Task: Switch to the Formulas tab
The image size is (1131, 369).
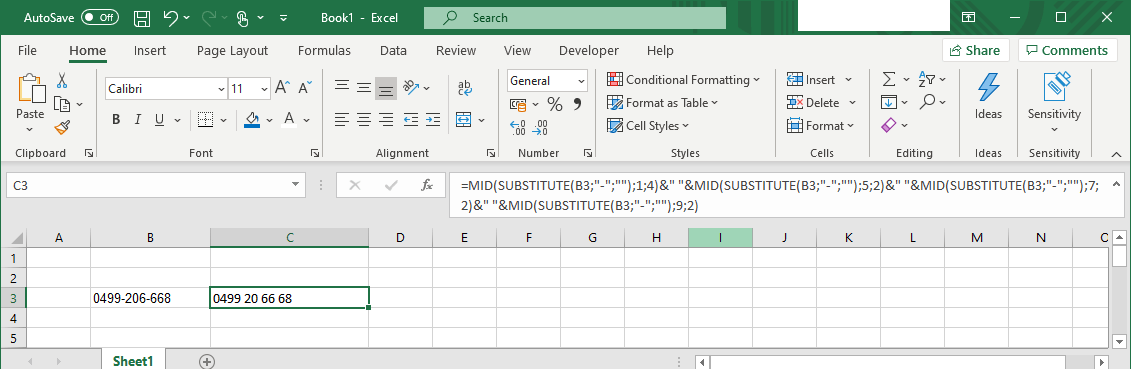Action: coord(325,50)
